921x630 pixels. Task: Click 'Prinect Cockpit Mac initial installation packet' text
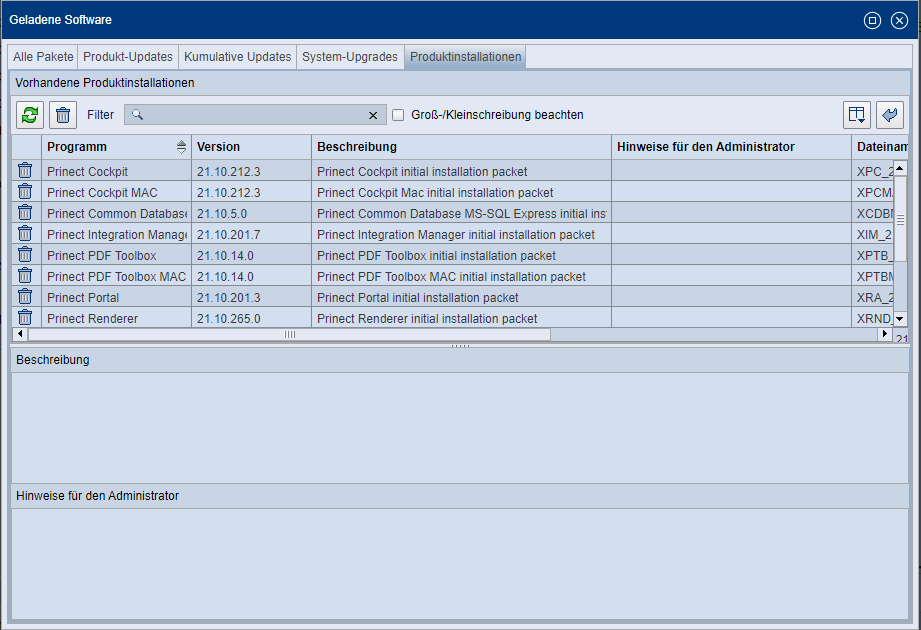[435, 193]
